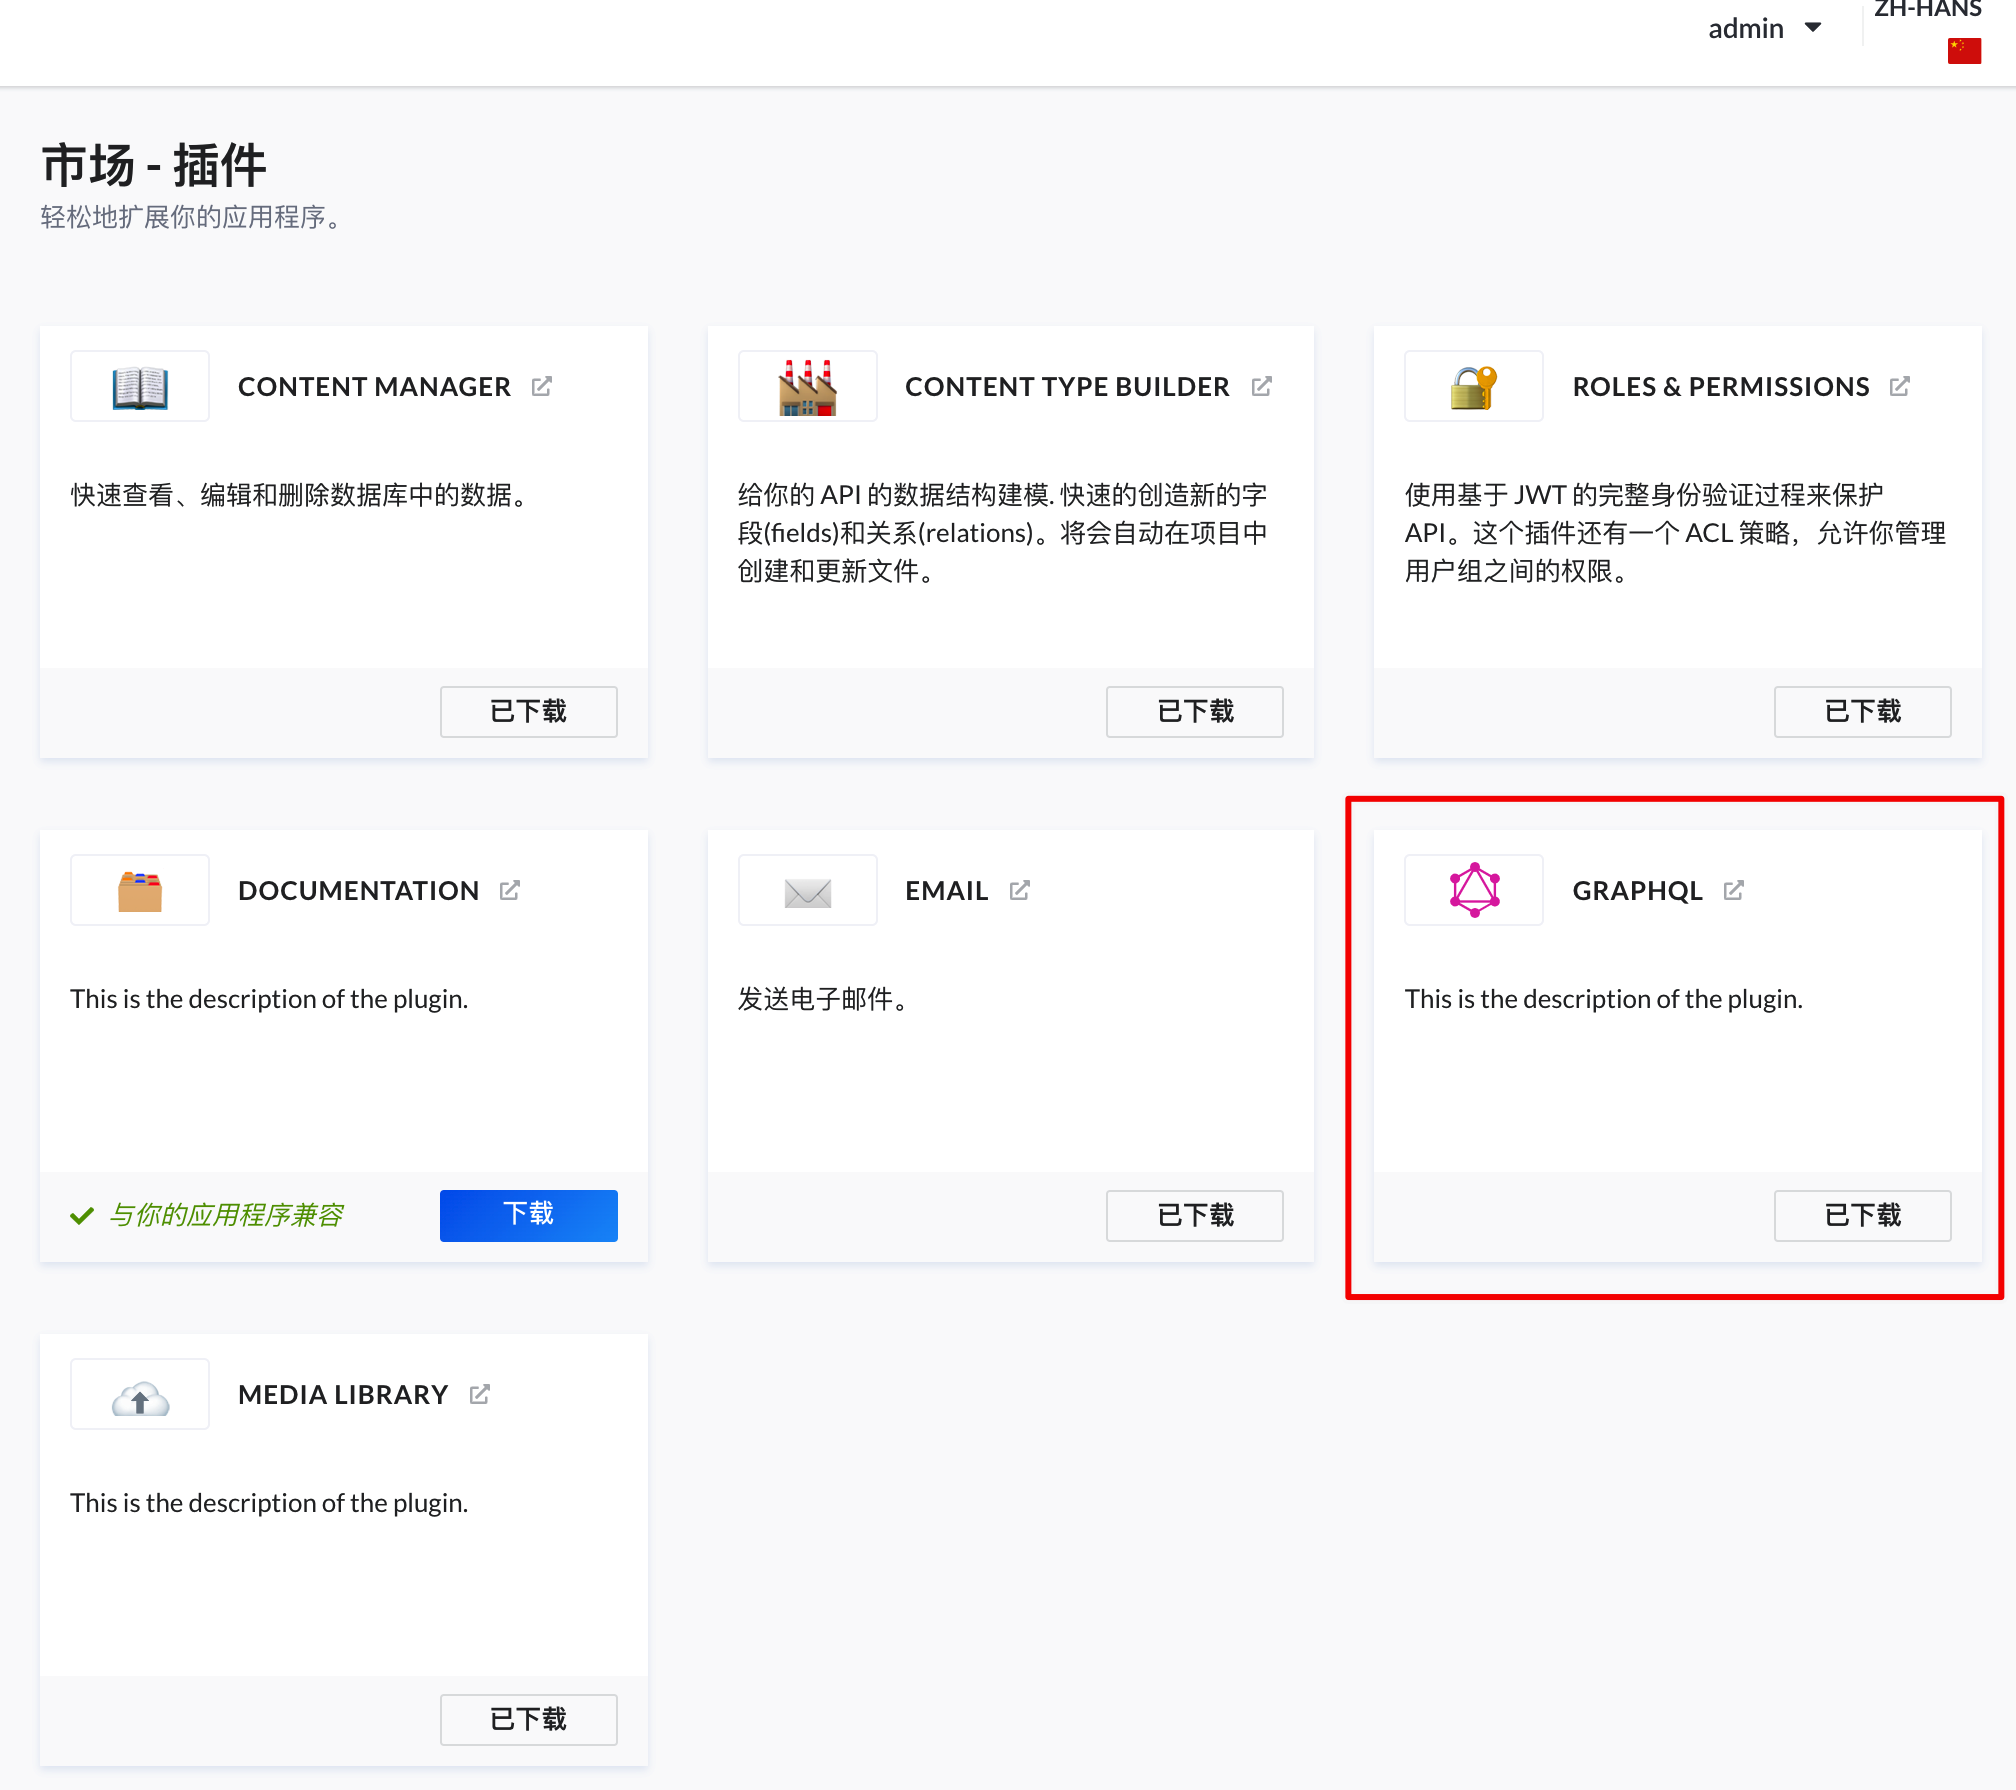Click the green compatibility text in Documentation
Viewport: 2016px width, 1790px height.
226,1215
